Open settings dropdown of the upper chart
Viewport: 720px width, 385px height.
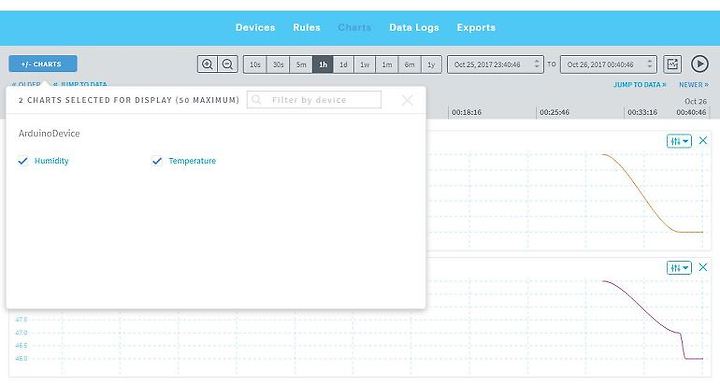tap(679, 141)
